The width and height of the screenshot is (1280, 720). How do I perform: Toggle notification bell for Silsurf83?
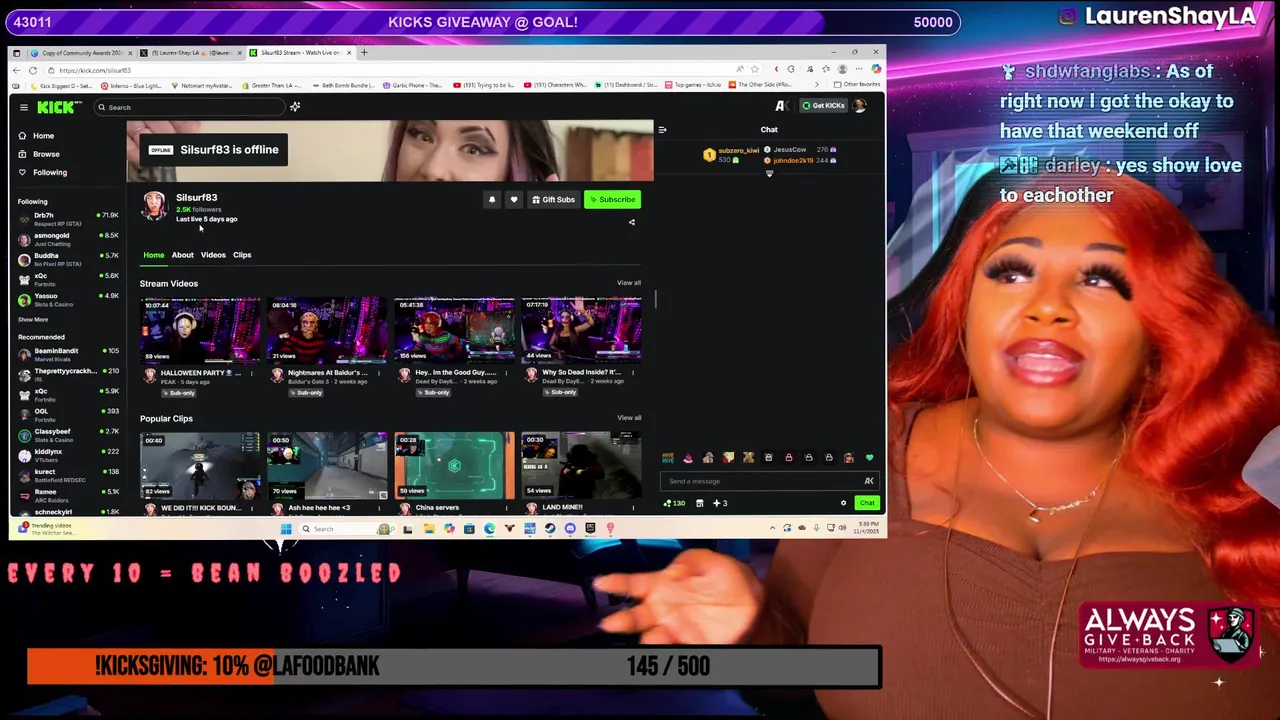click(x=492, y=200)
